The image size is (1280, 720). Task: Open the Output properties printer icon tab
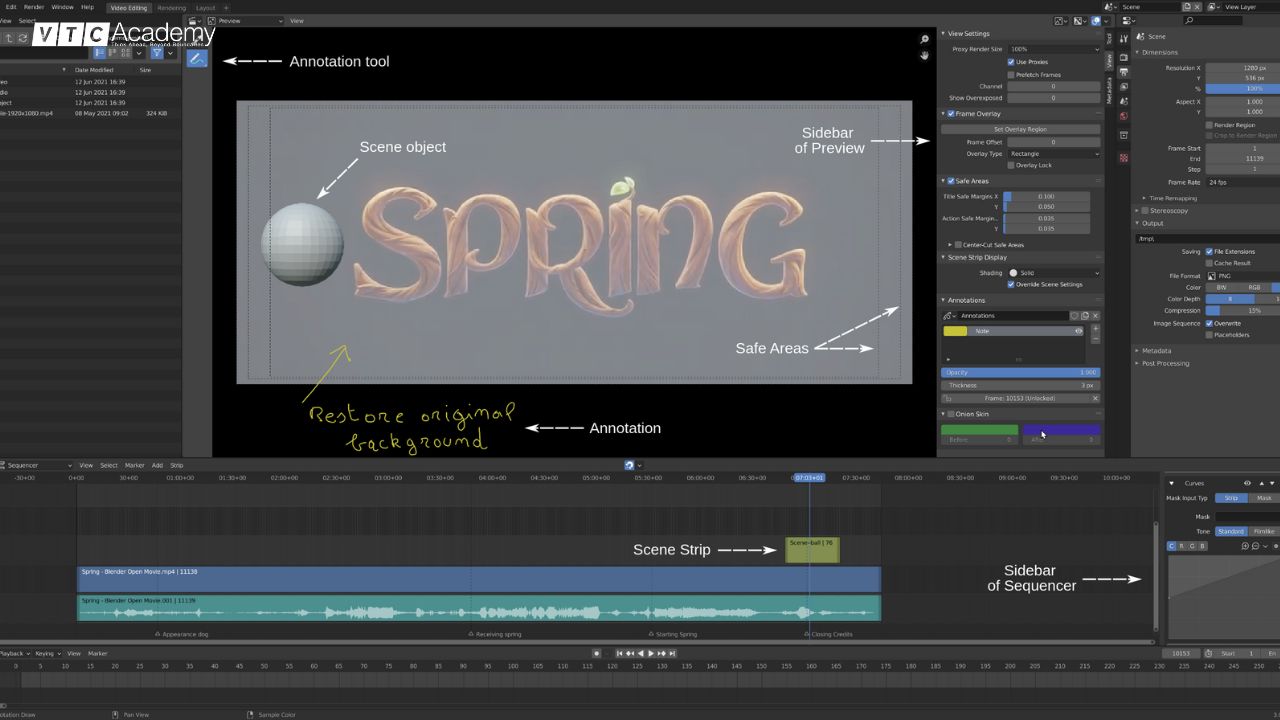click(x=1123, y=73)
